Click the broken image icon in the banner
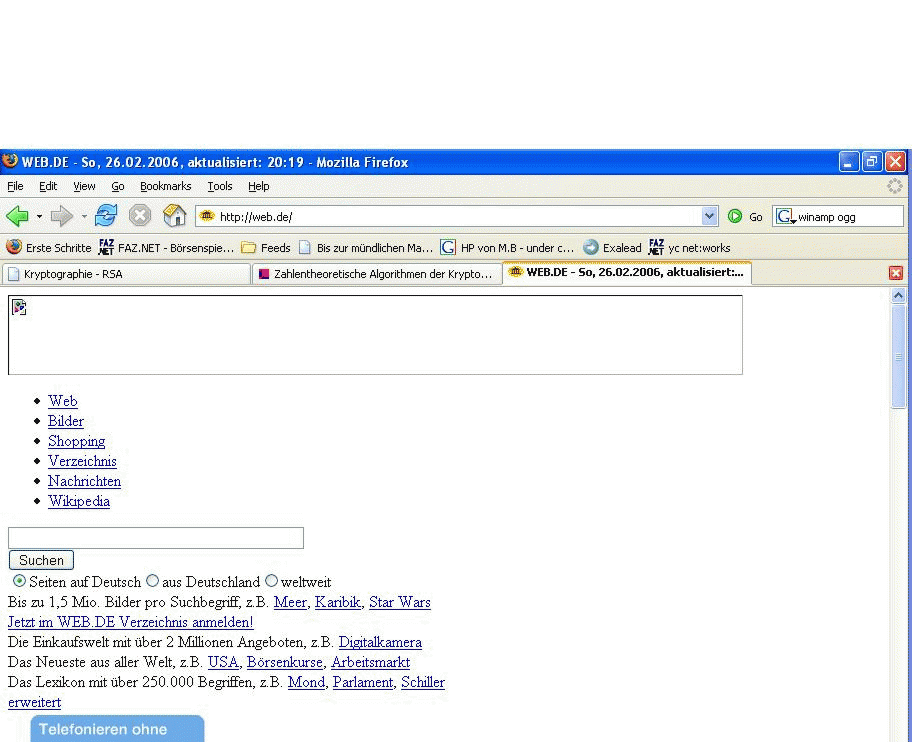This screenshot has width=912, height=742. [19, 307]
